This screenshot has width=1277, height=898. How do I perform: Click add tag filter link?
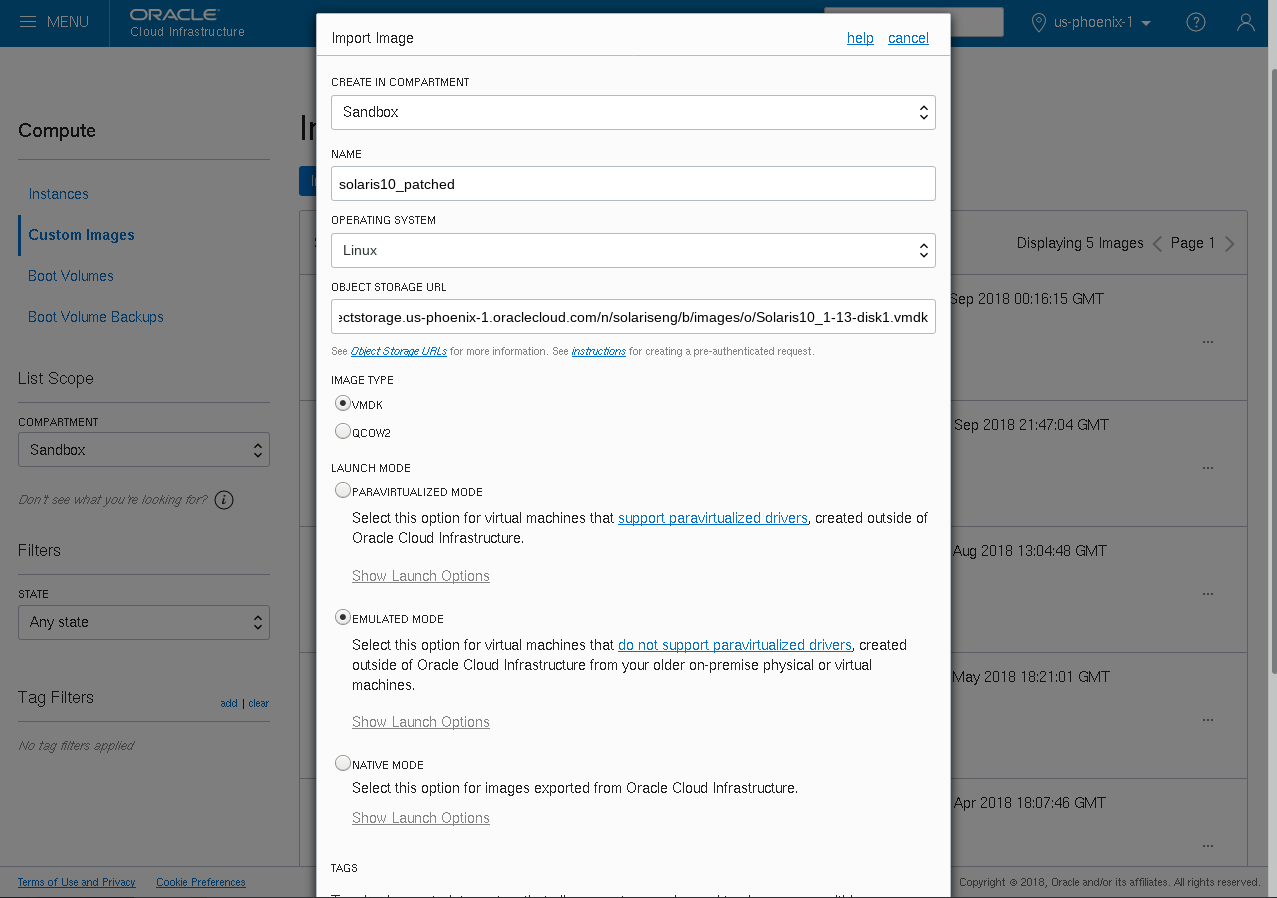pyautogui.click(x=229, y=704)
